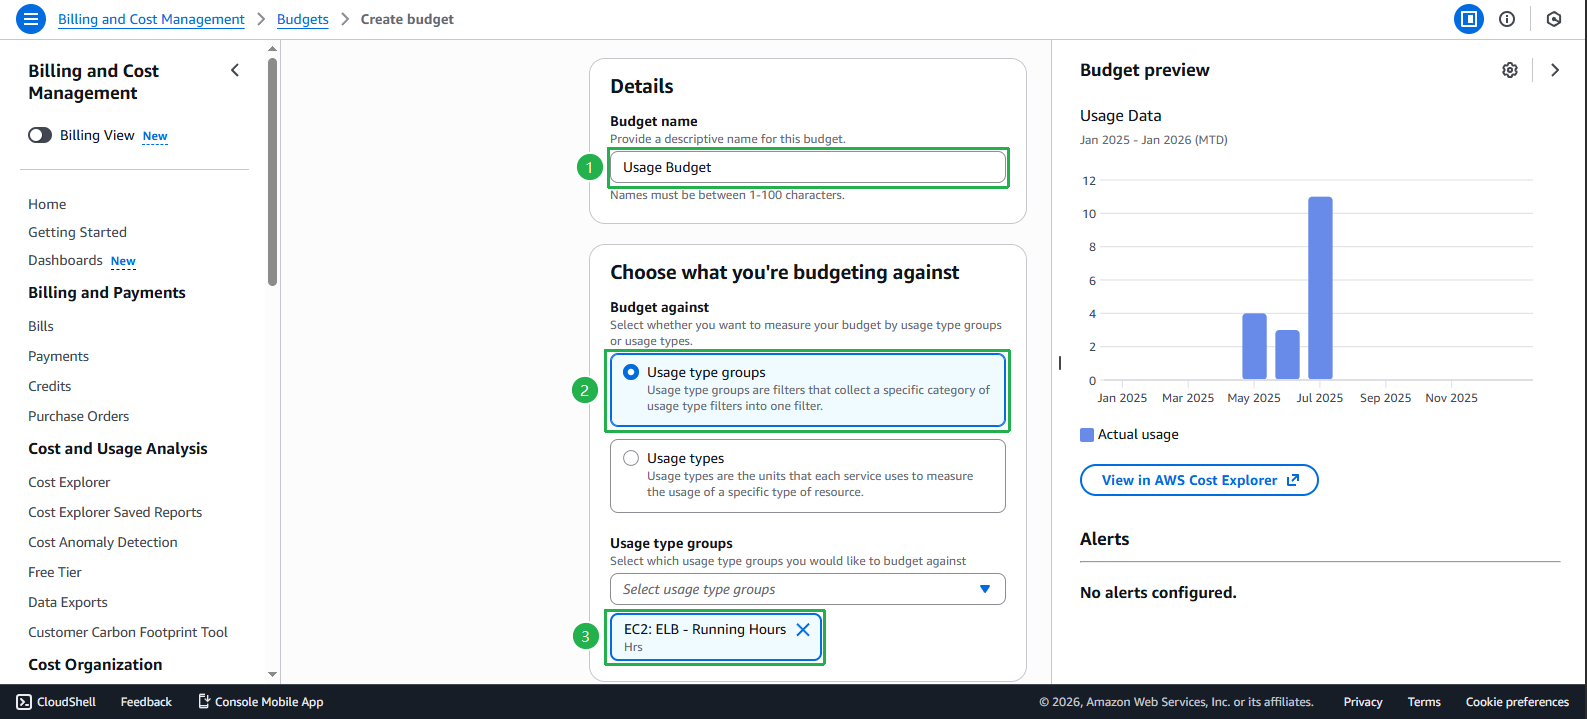Click the external link icon in Cost Explorer button
1587x719 pixels.
tap(1293, 480)
